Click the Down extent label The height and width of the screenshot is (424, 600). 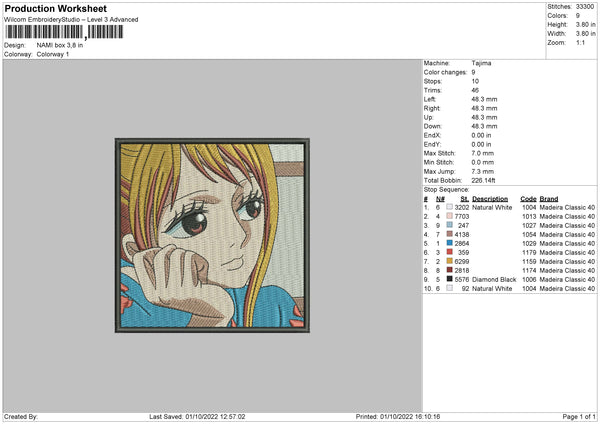[432, 126]
